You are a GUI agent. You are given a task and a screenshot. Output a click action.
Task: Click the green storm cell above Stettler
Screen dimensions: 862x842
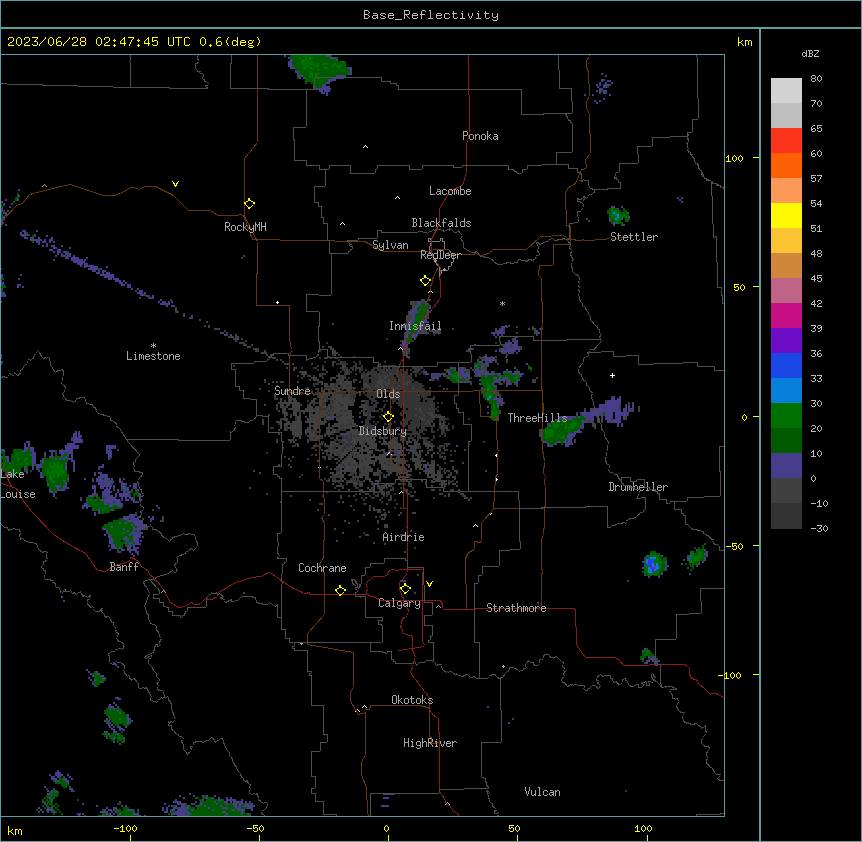click(x=618, y=215)
